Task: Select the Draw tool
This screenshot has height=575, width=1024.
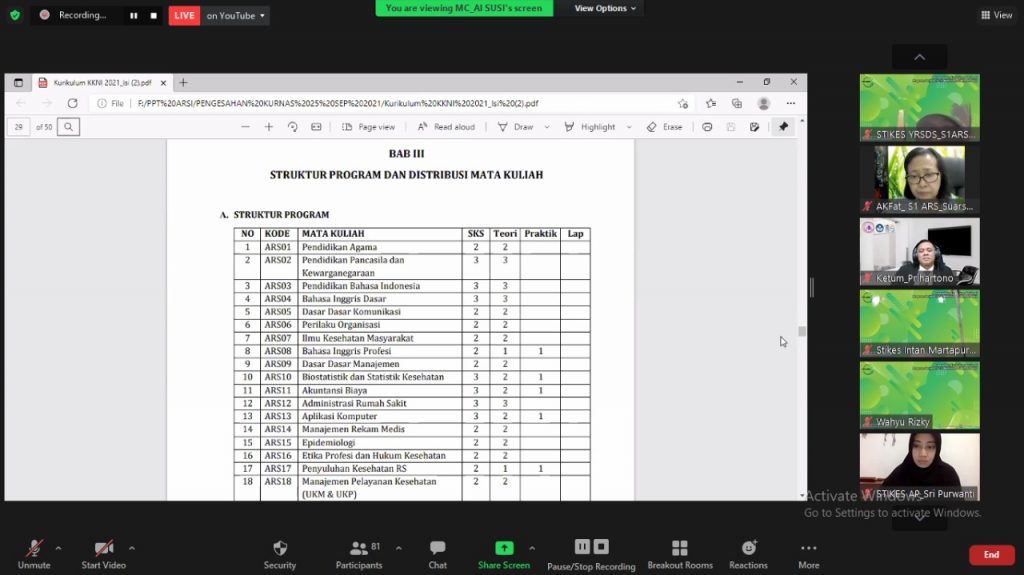Action: tap(515, 127)
